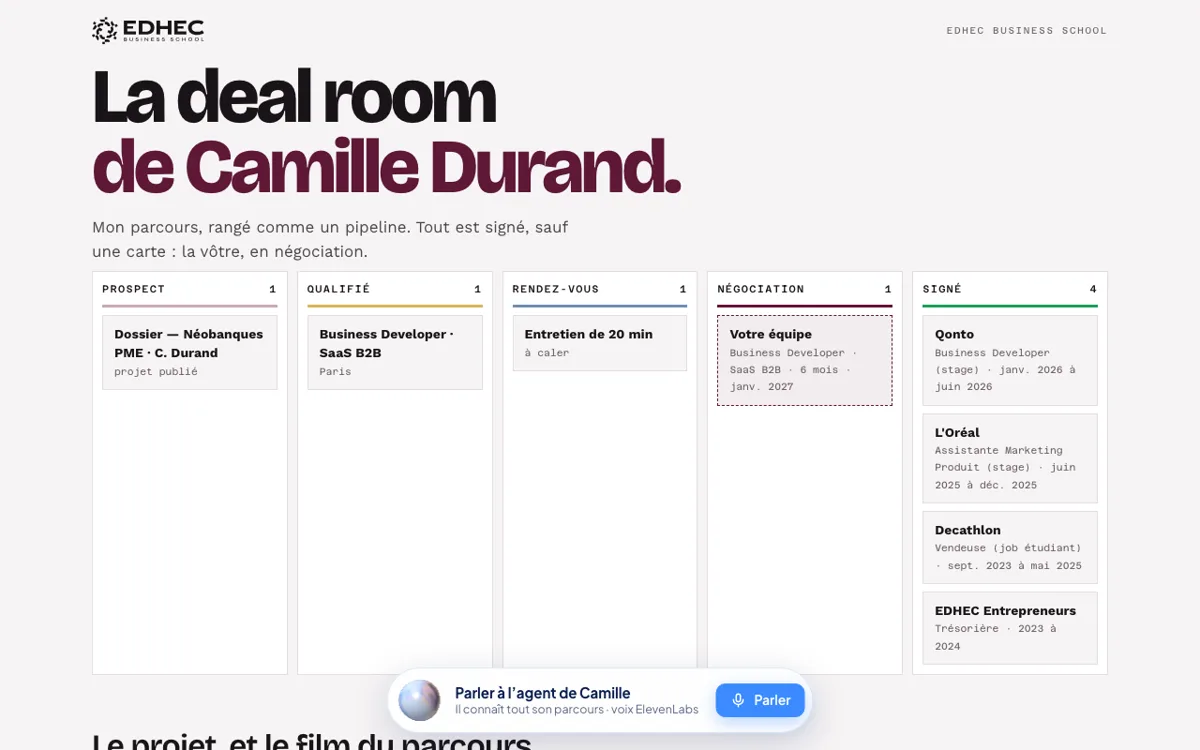Click the 'de Camille Durand.' heading

[x=386, y=165]
